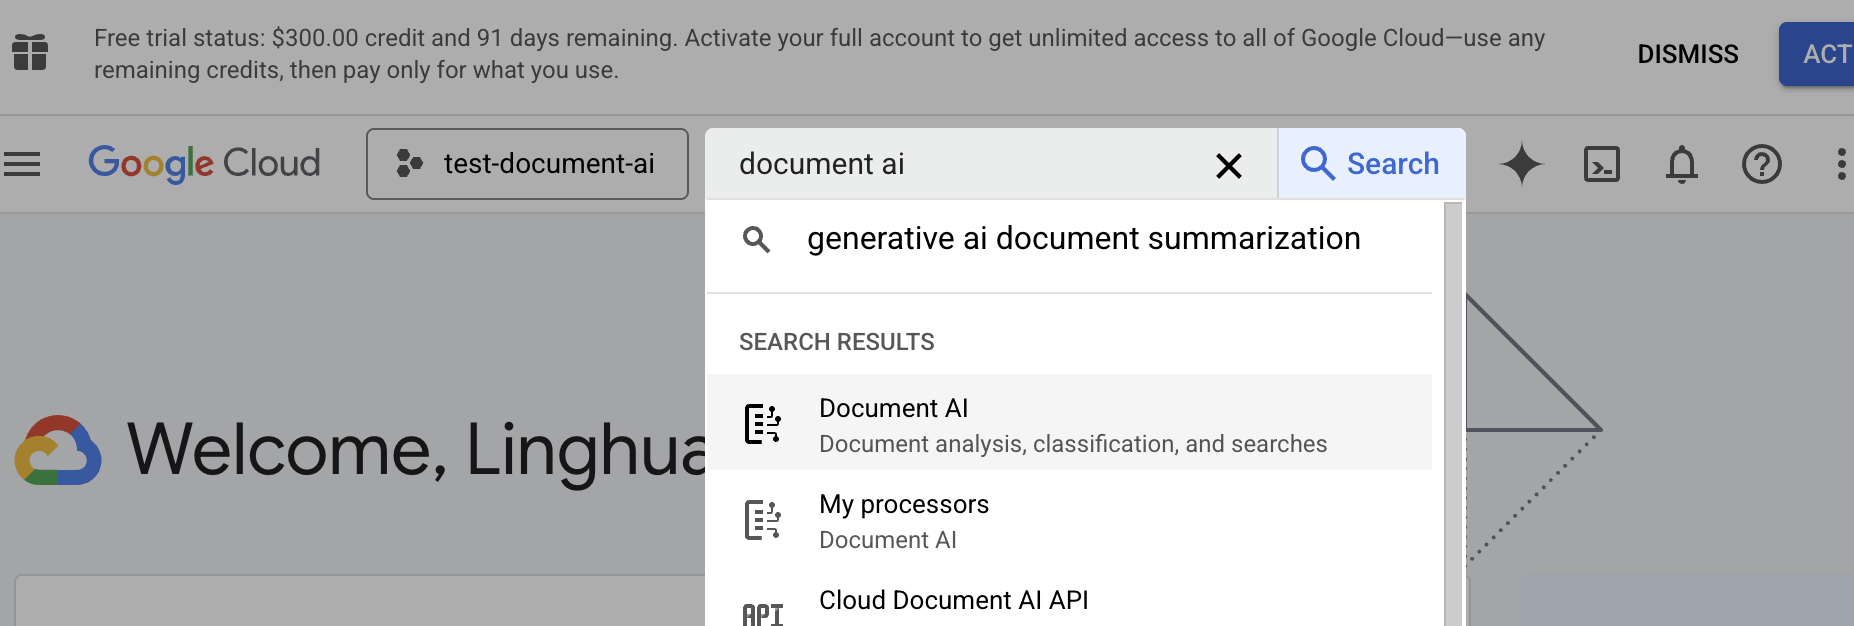The image size is (1854, 626).
Task: Click the Document AI result icon
Action: click(762, 424)
